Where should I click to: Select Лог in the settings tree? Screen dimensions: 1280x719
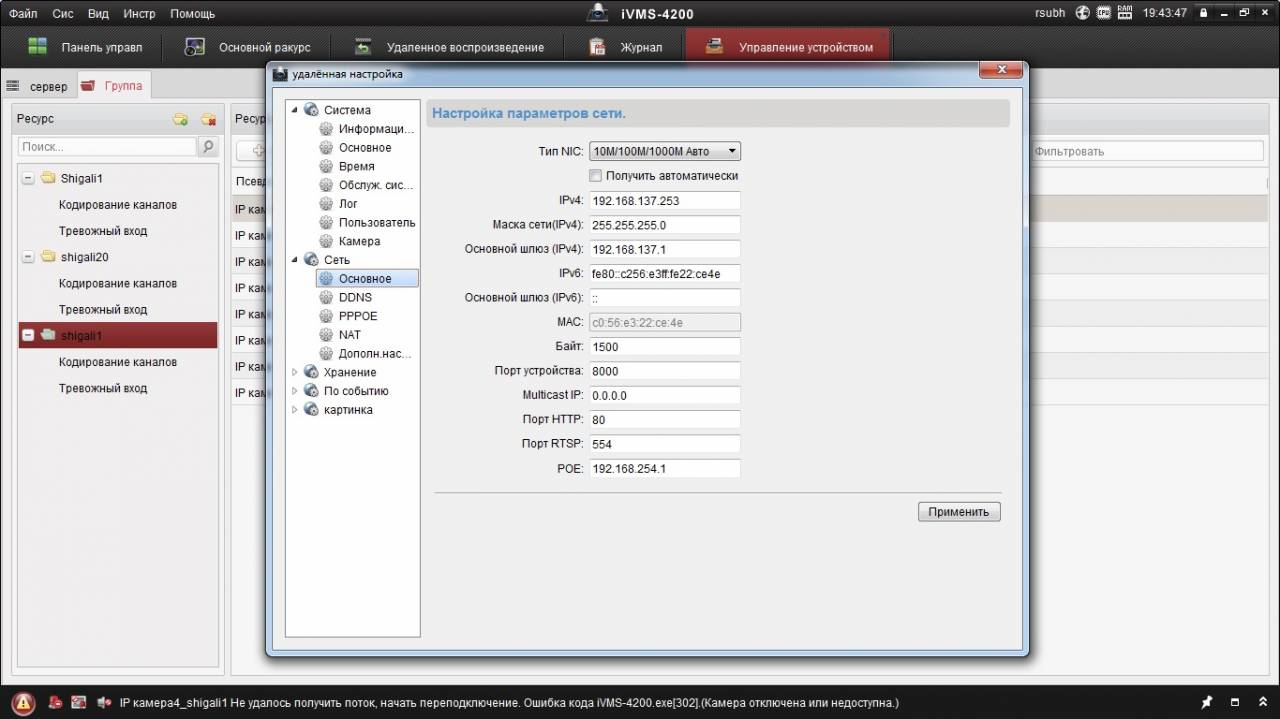pos(348,204)
